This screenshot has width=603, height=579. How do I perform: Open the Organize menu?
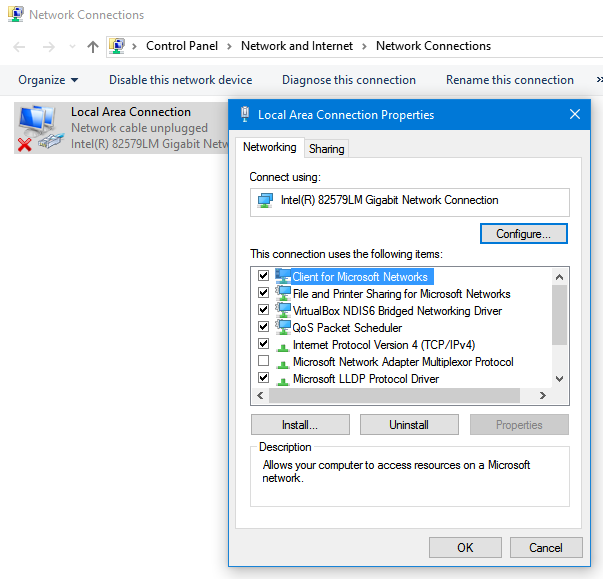(x=48, y=80)
